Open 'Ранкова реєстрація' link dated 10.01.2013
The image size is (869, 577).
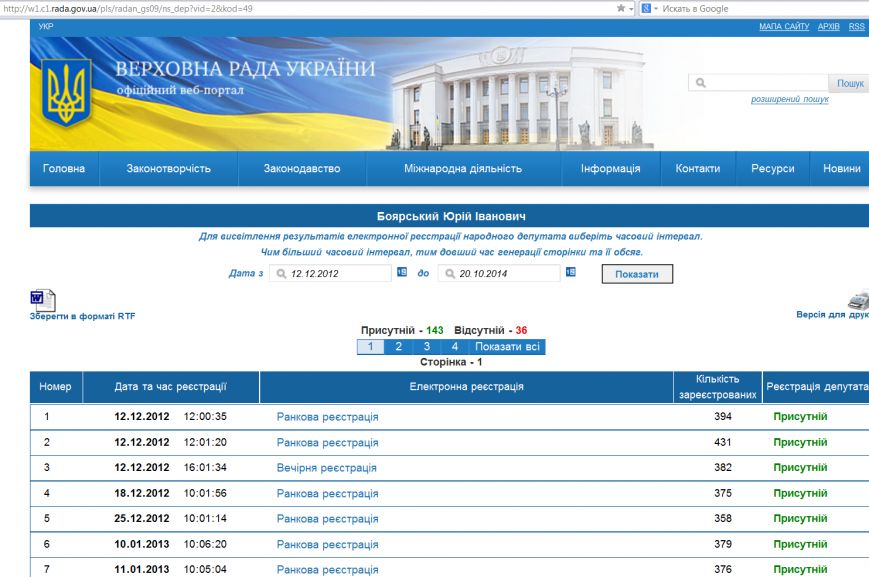click(x=328, y=544)
